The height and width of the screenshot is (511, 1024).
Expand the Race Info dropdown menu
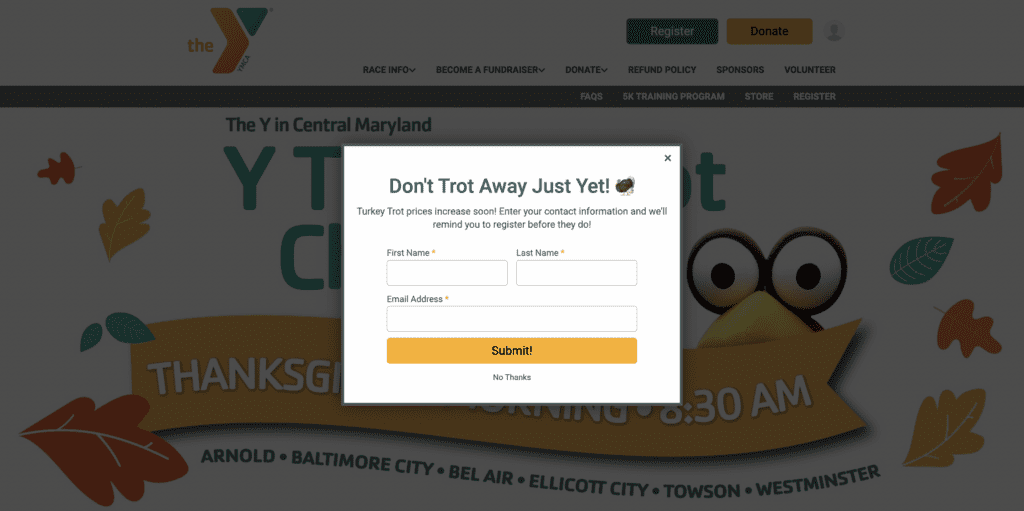(389, 70)
